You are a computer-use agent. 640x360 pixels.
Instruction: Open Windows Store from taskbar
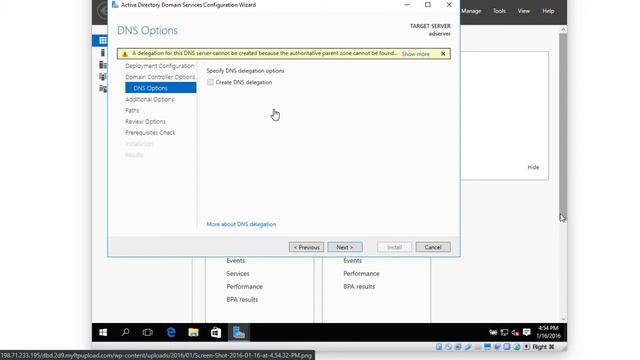pos(216,333)
